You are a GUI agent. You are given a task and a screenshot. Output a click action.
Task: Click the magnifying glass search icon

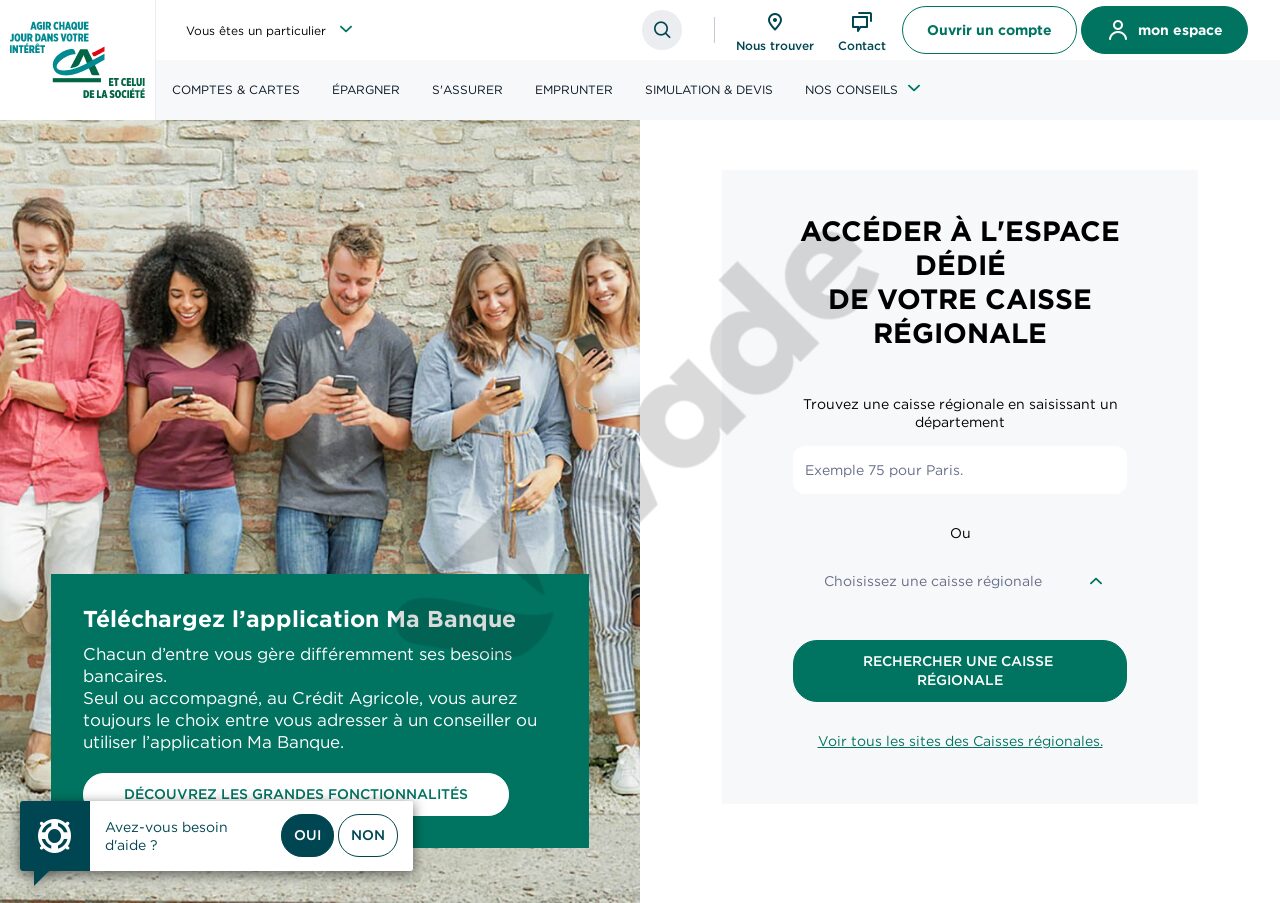pyautogui.click(x=662, y=30)
